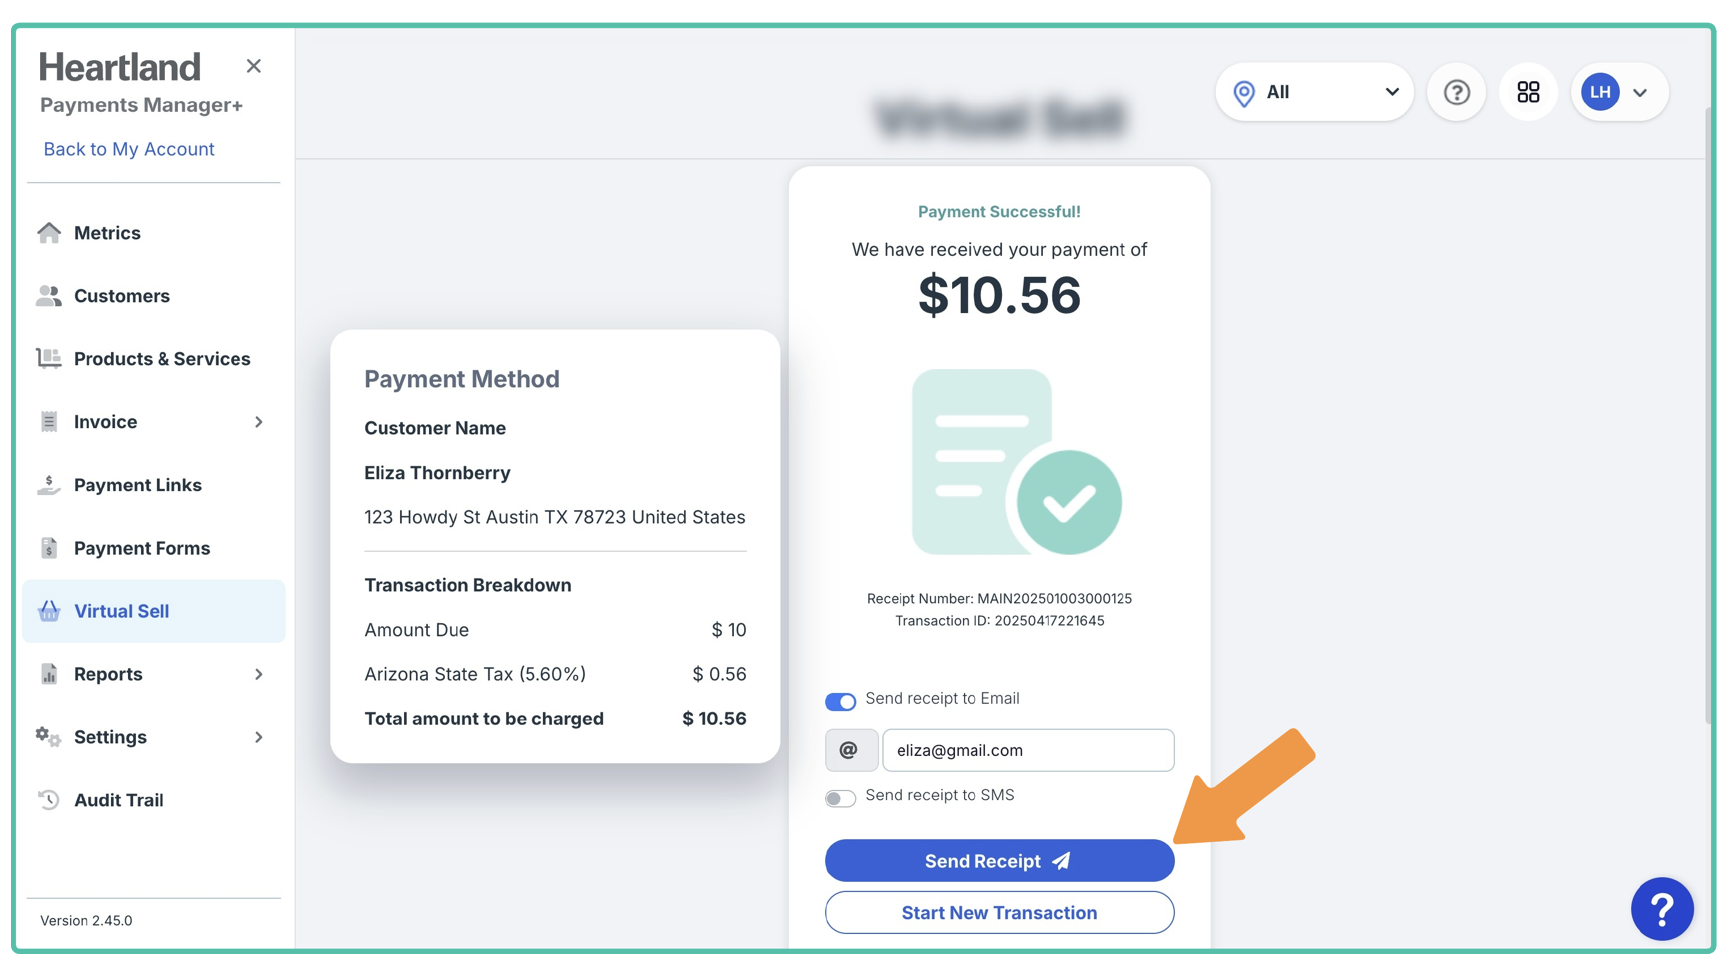Click the LH user avatar
1736x980 pixels.
(1600, 92)
